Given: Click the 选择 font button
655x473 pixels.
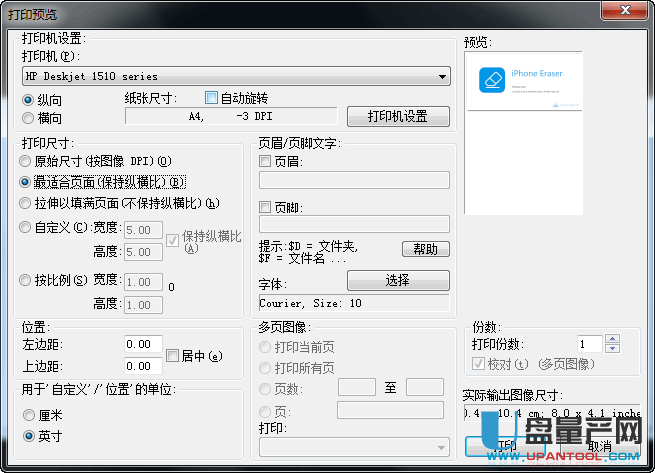Looking at the screenshot, I should click(x=397, y=280).
